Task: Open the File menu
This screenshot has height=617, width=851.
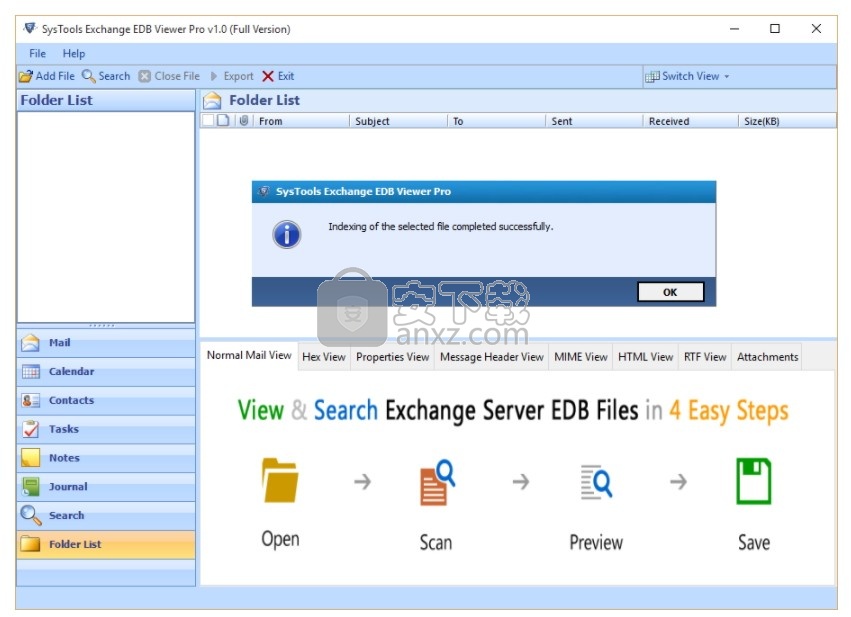Action: pos(37,53)
